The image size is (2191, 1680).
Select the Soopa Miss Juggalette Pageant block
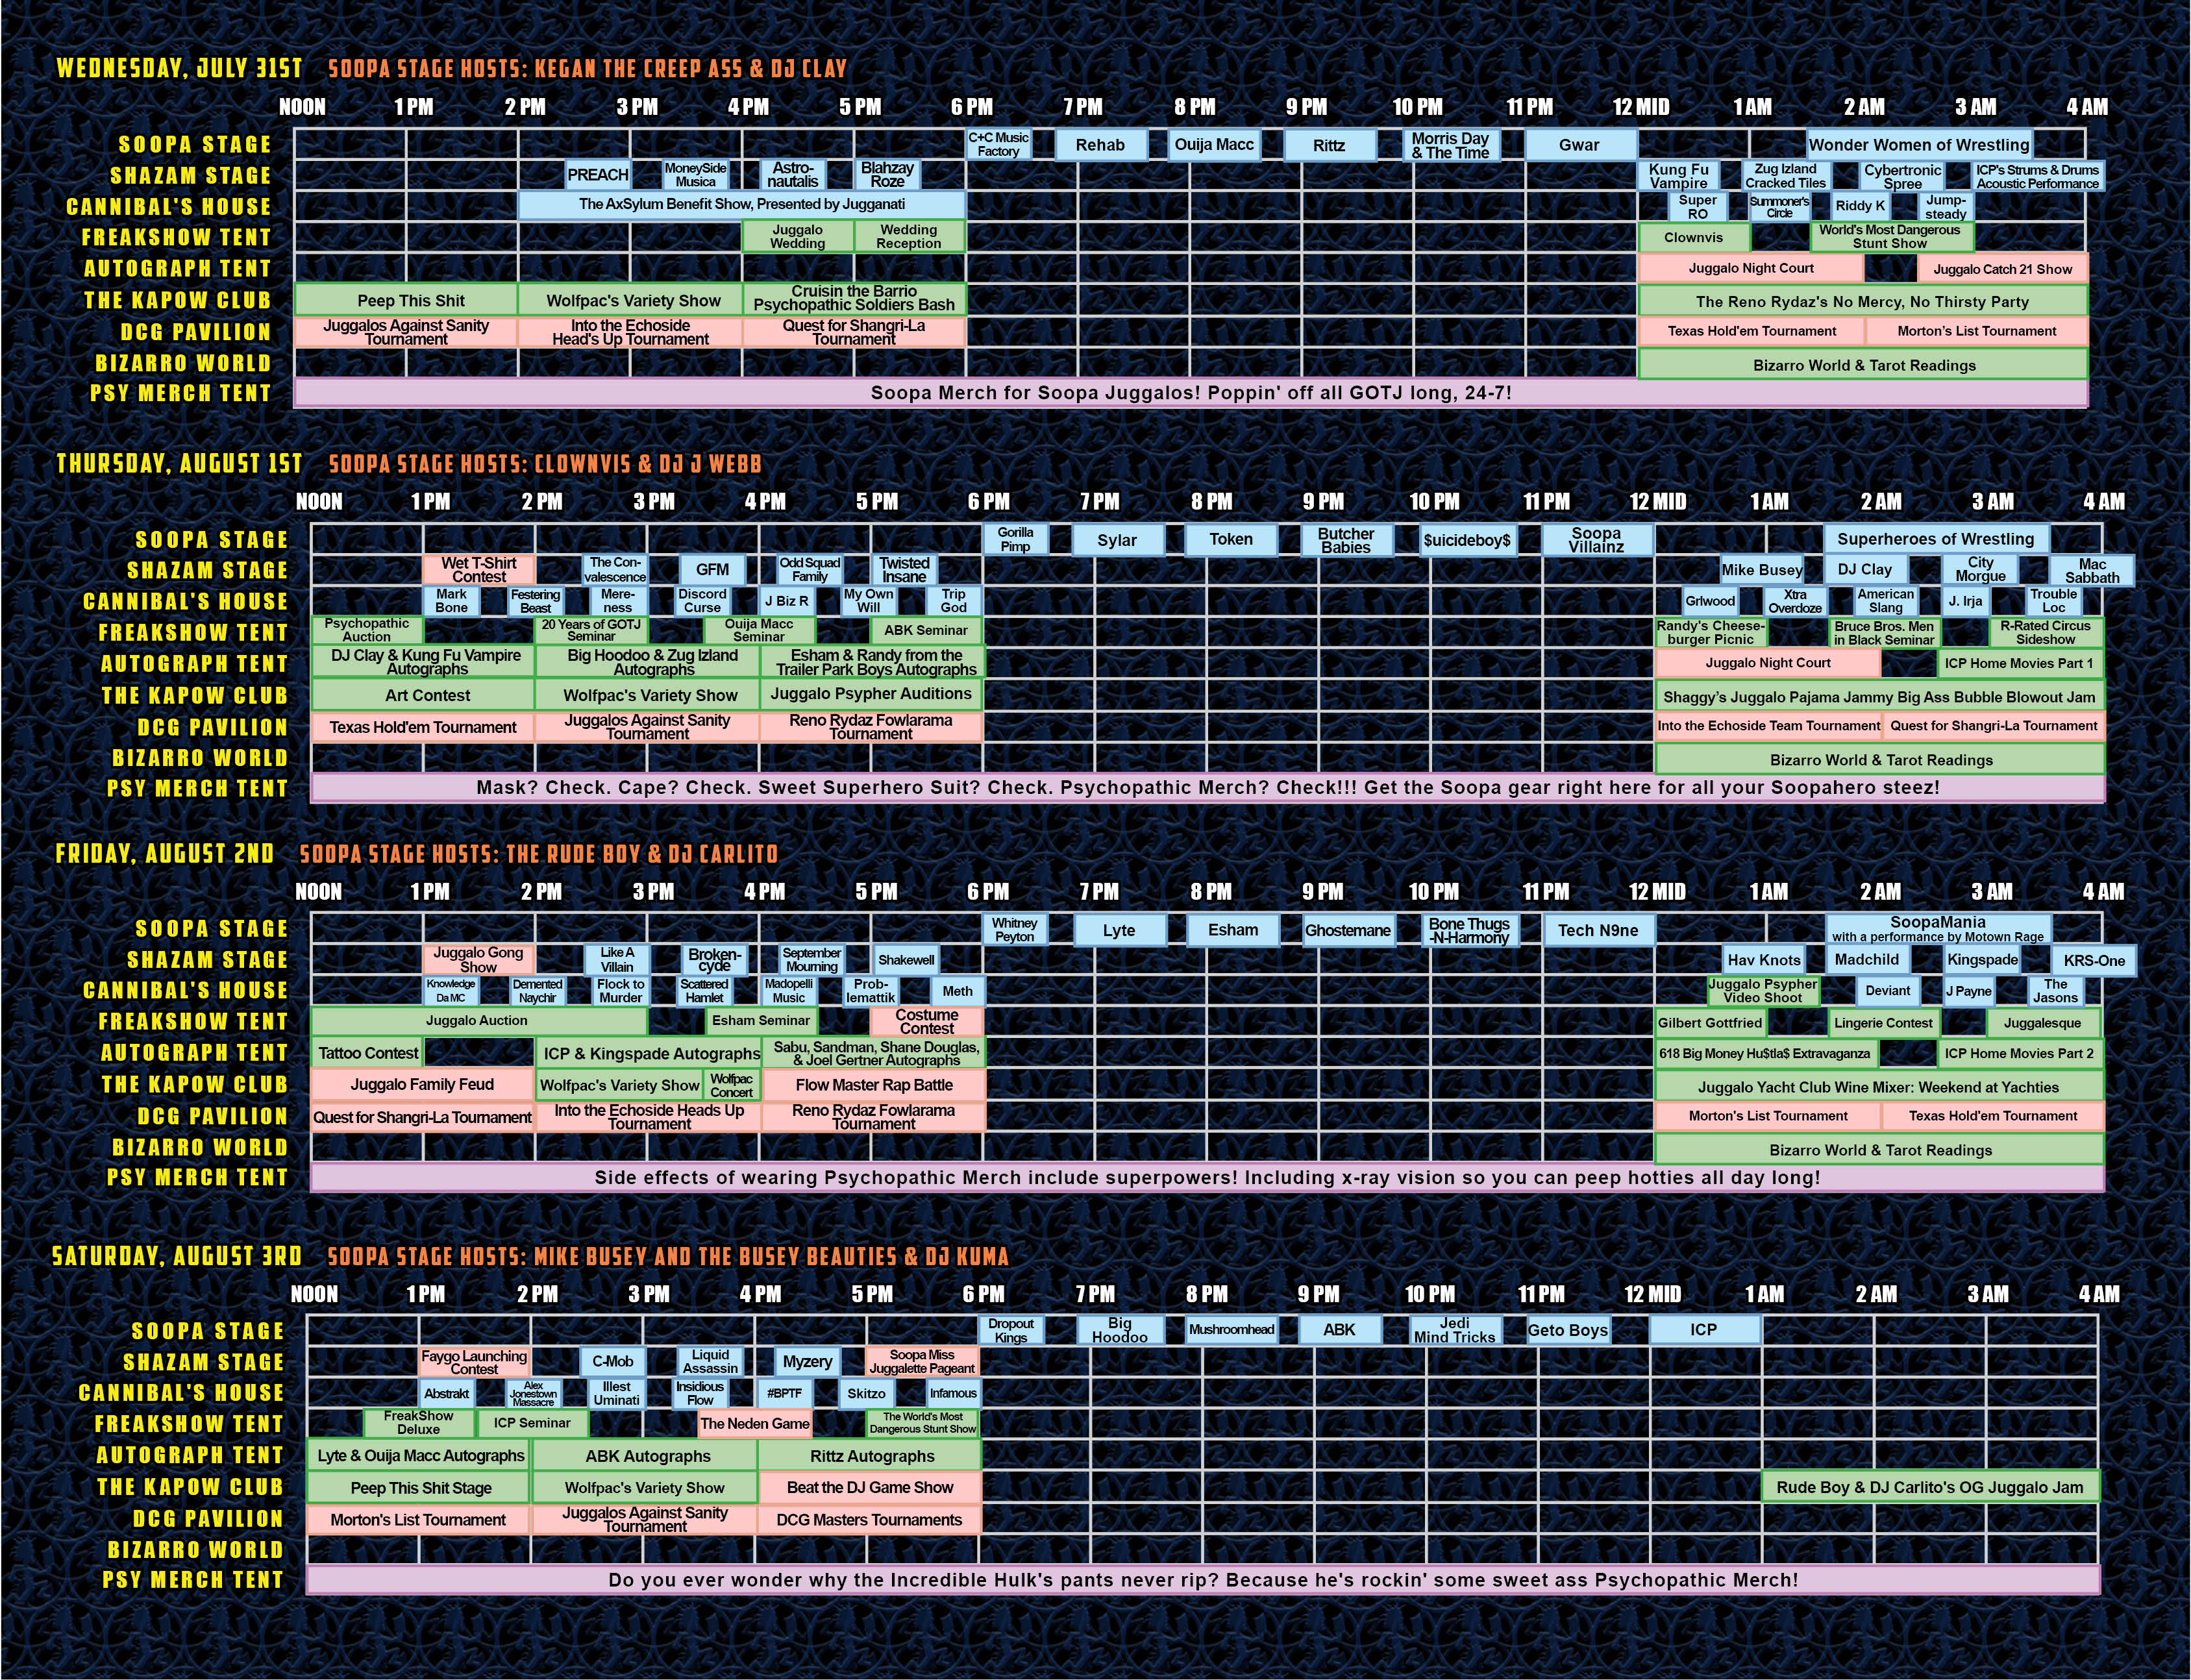coord(921,1362)
